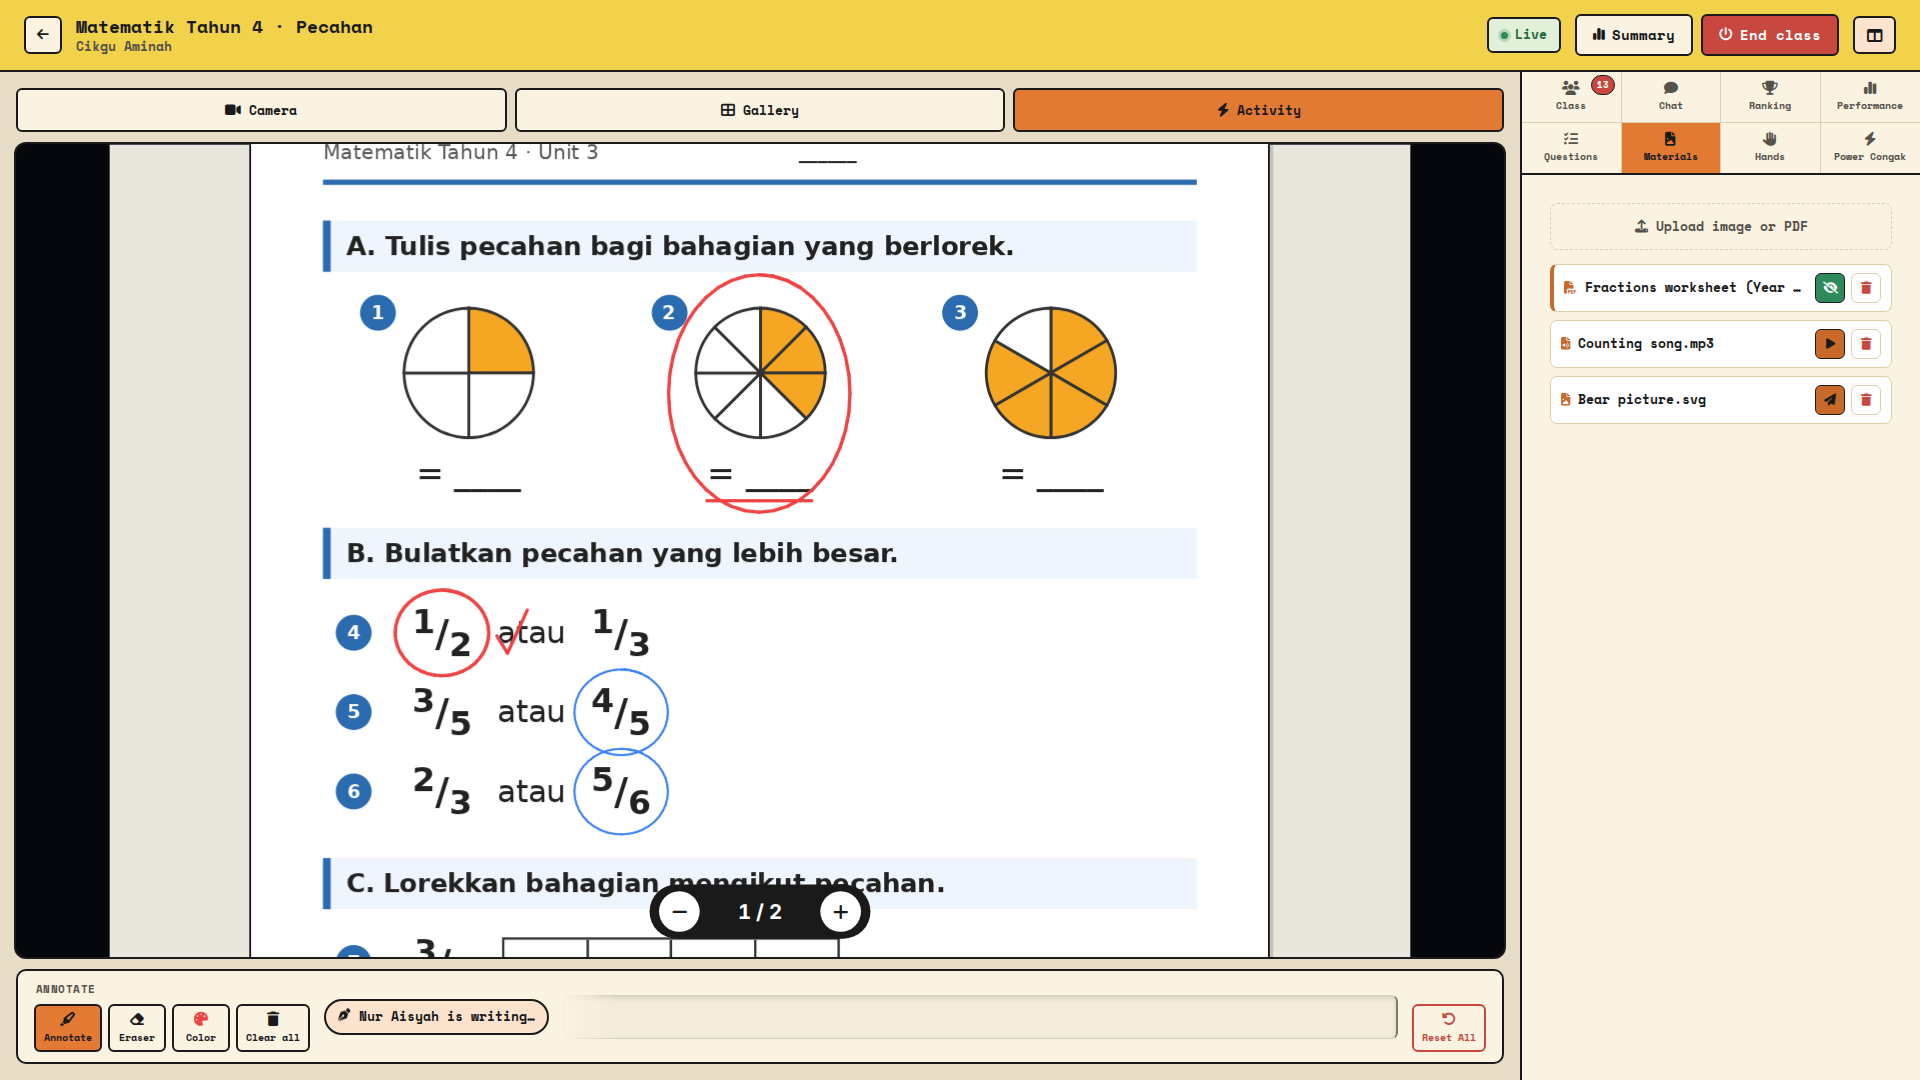Click the Fractions worksheet material name
Image resolution: width=1920 pixels, height=1080 pixels.
1692,288
